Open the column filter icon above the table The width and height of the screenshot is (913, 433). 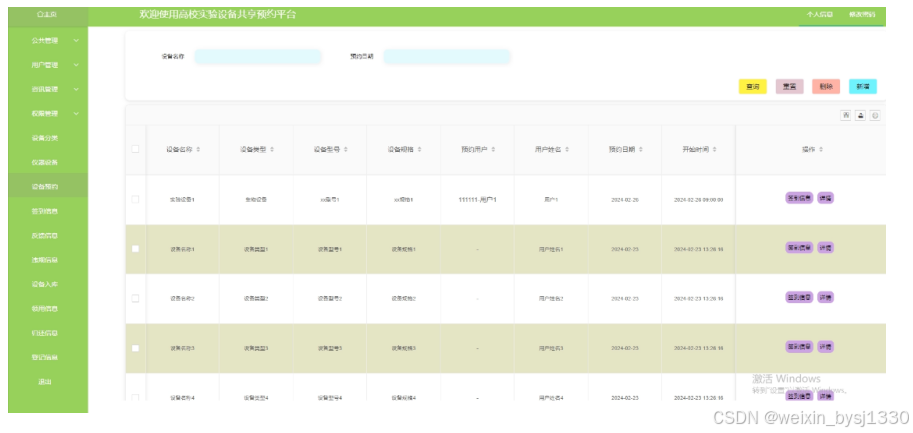coord(845,116)
